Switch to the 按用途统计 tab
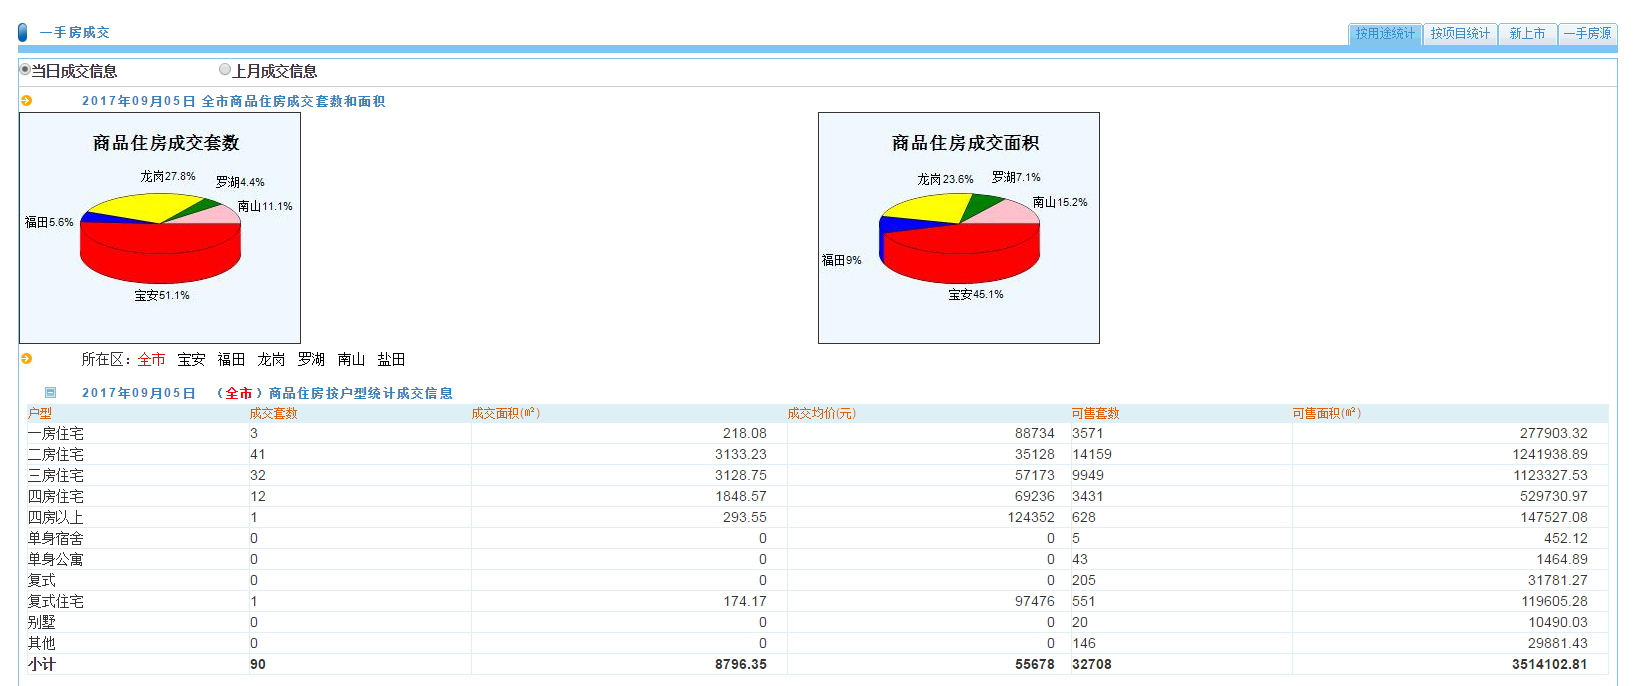Image resolution: width=1639 pixels, height=686 pixels. click(x=1385, y=34)
